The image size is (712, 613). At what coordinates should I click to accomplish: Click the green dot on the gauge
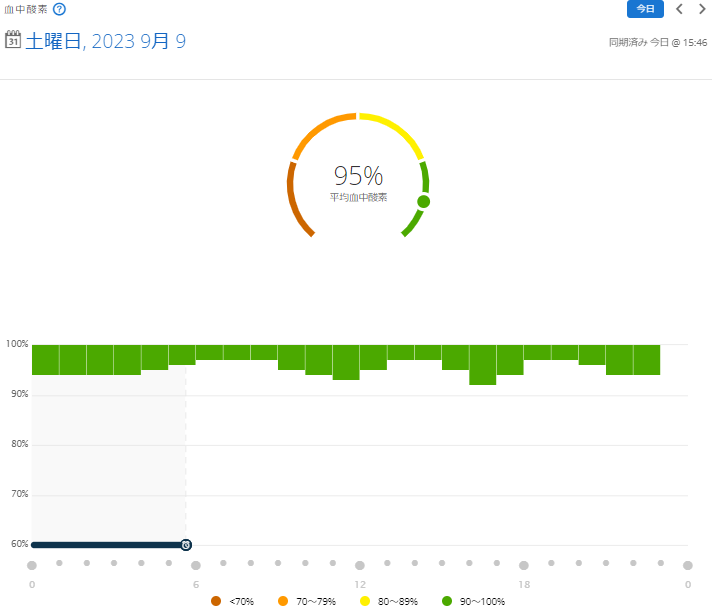(x=423, y=201)
